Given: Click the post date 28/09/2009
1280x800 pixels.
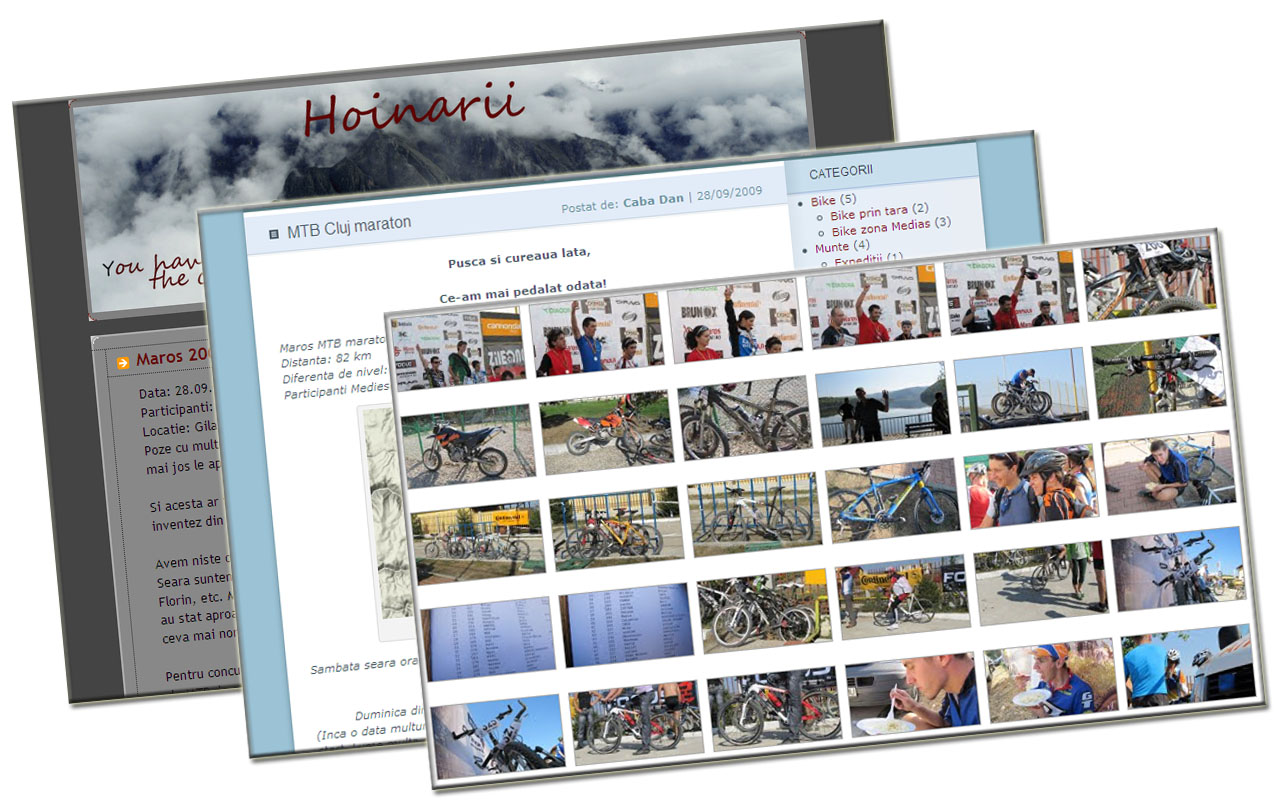Looking at the screenshot, I should [729, 195].
